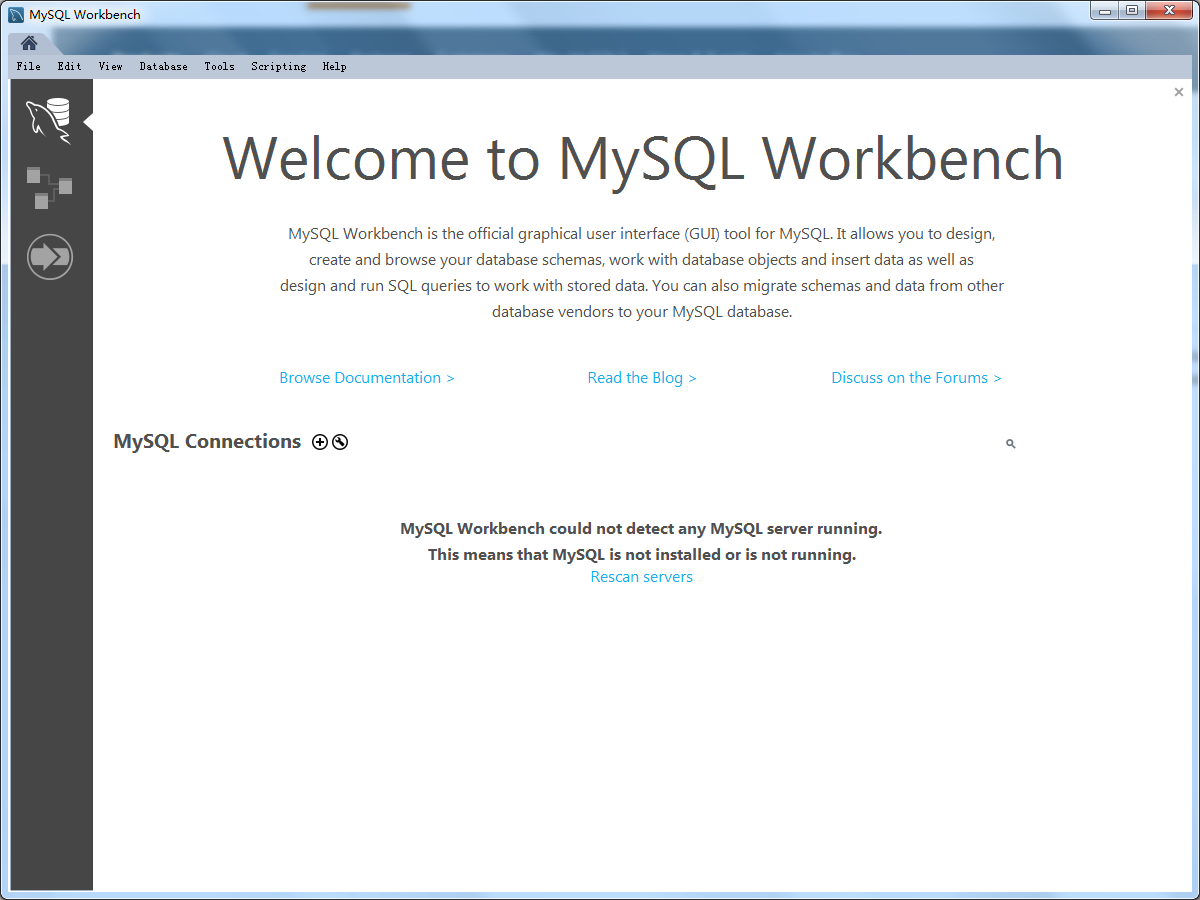Open Discuss on the Forums link
The image size is (1200, 900).
point(916,377)
